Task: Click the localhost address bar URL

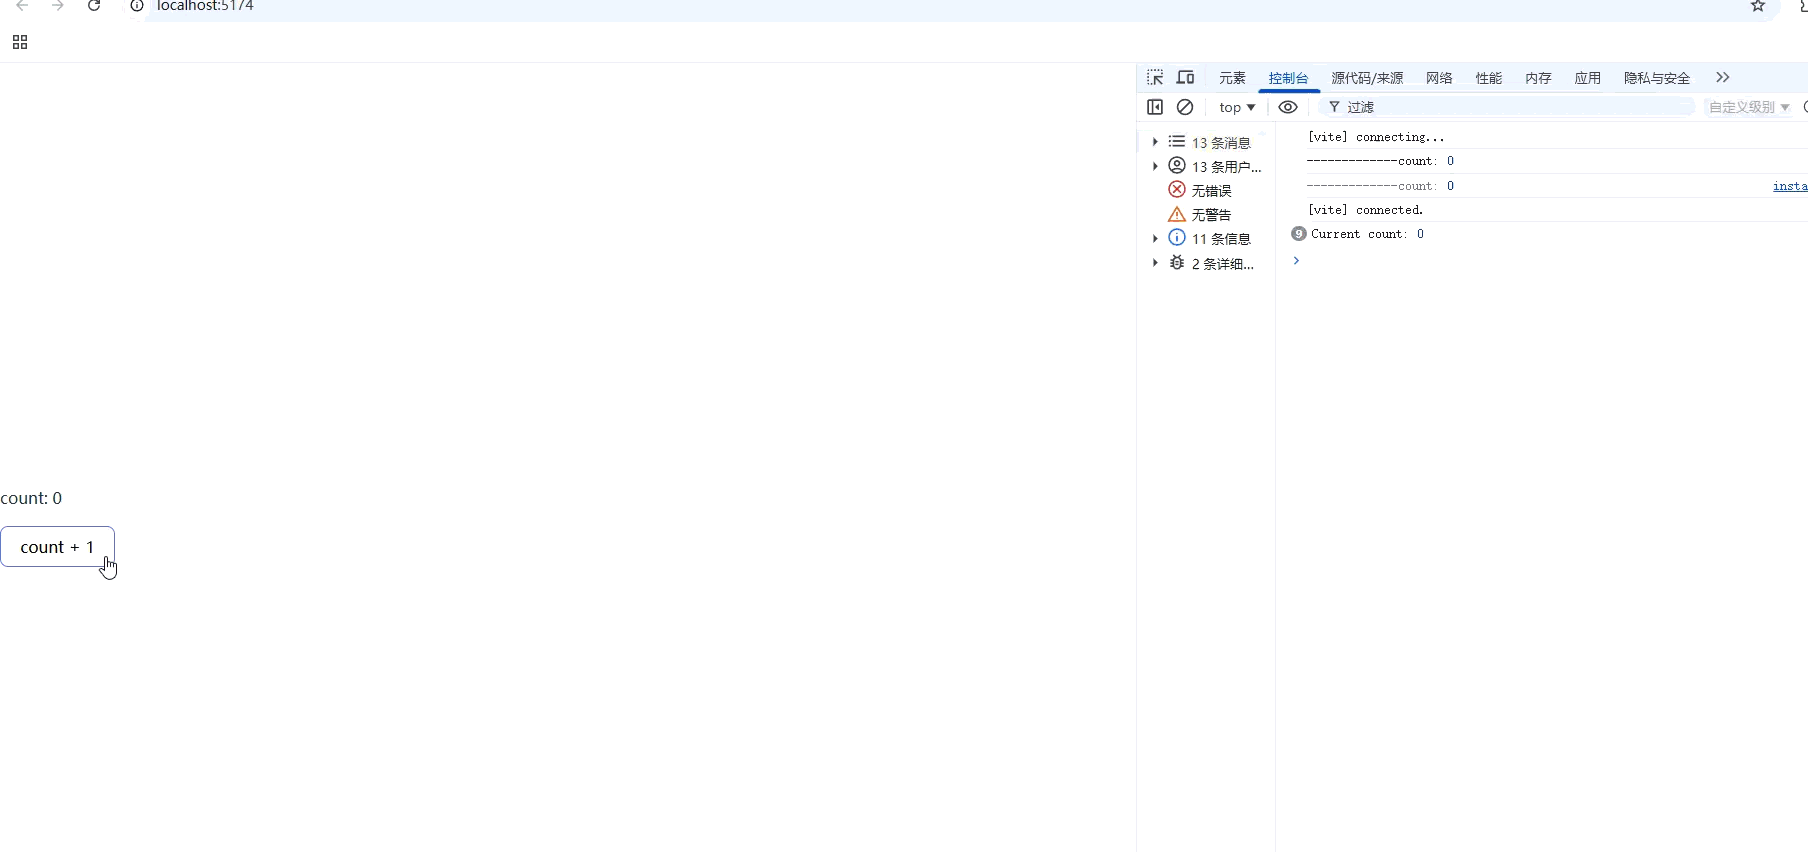Action: pos(205,6)
